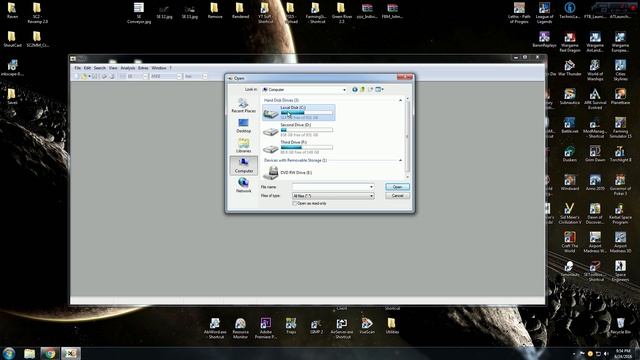Open Network in dialog sidebar
The width and height of the screenshot is (640, 360).
click(x=243, y=185)
